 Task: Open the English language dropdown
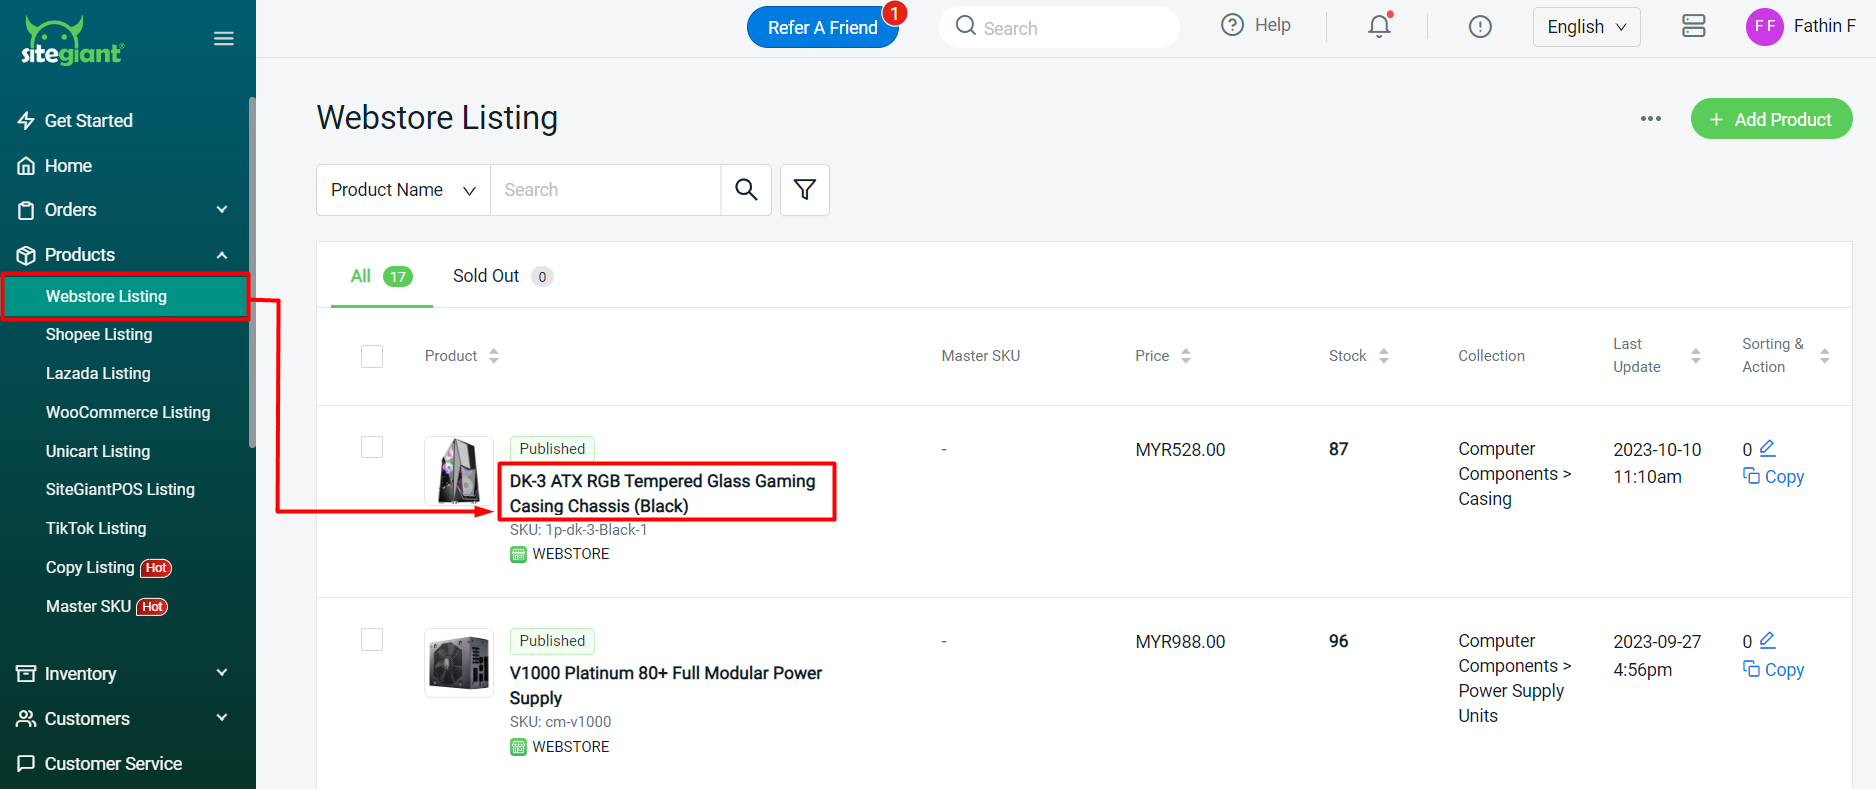[x=1586, y=27]
